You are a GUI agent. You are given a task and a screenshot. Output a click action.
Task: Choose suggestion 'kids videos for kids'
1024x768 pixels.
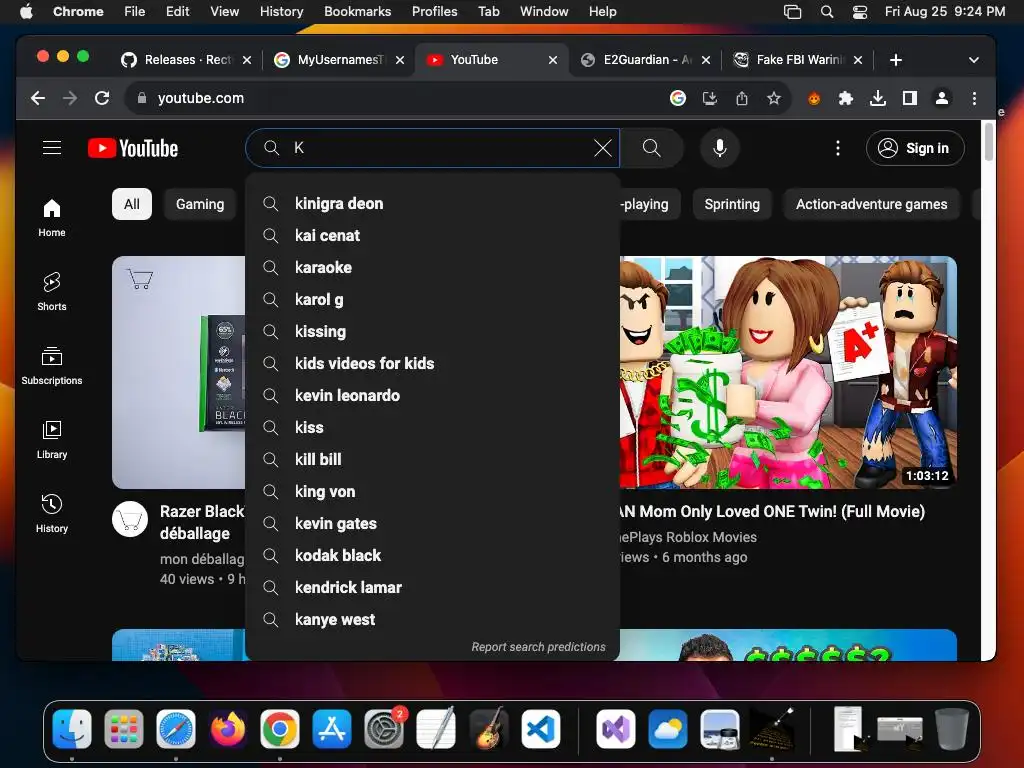[x=432, y=364]
